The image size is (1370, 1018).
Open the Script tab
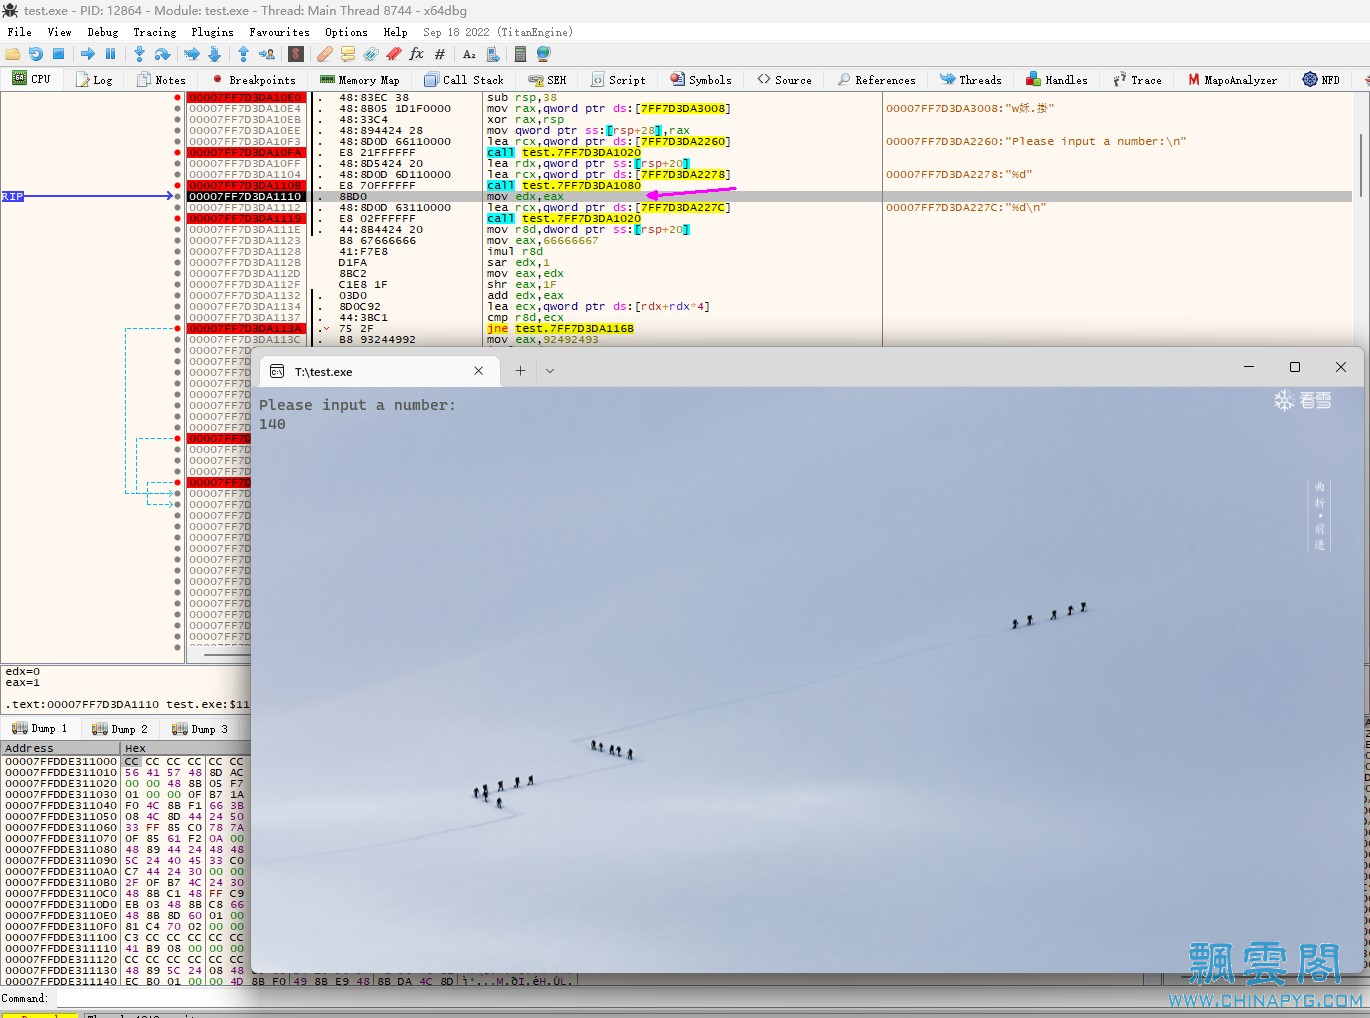click(619, 80)
